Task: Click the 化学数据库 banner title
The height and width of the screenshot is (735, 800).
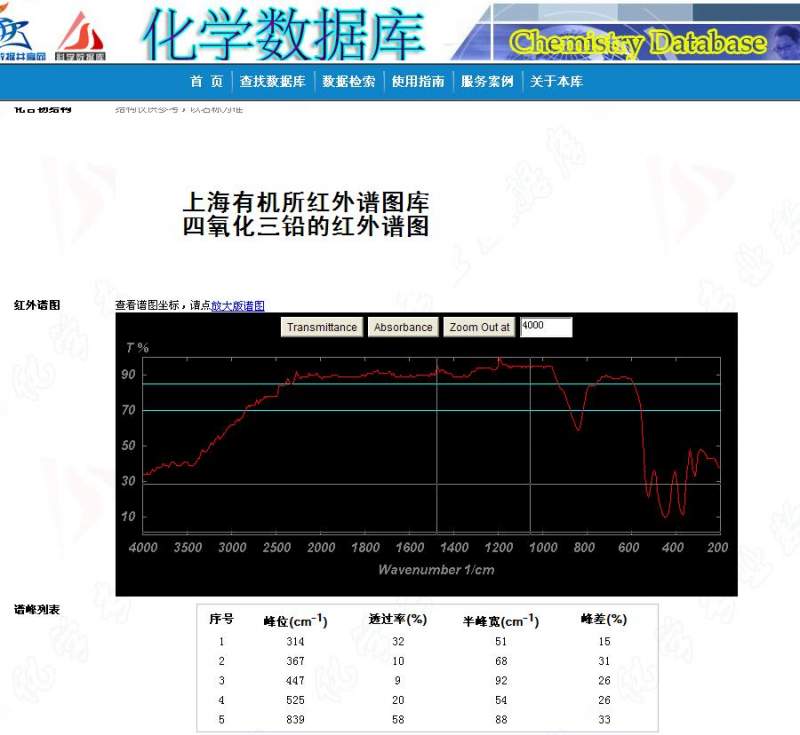Action: click(x=284, y=34)
